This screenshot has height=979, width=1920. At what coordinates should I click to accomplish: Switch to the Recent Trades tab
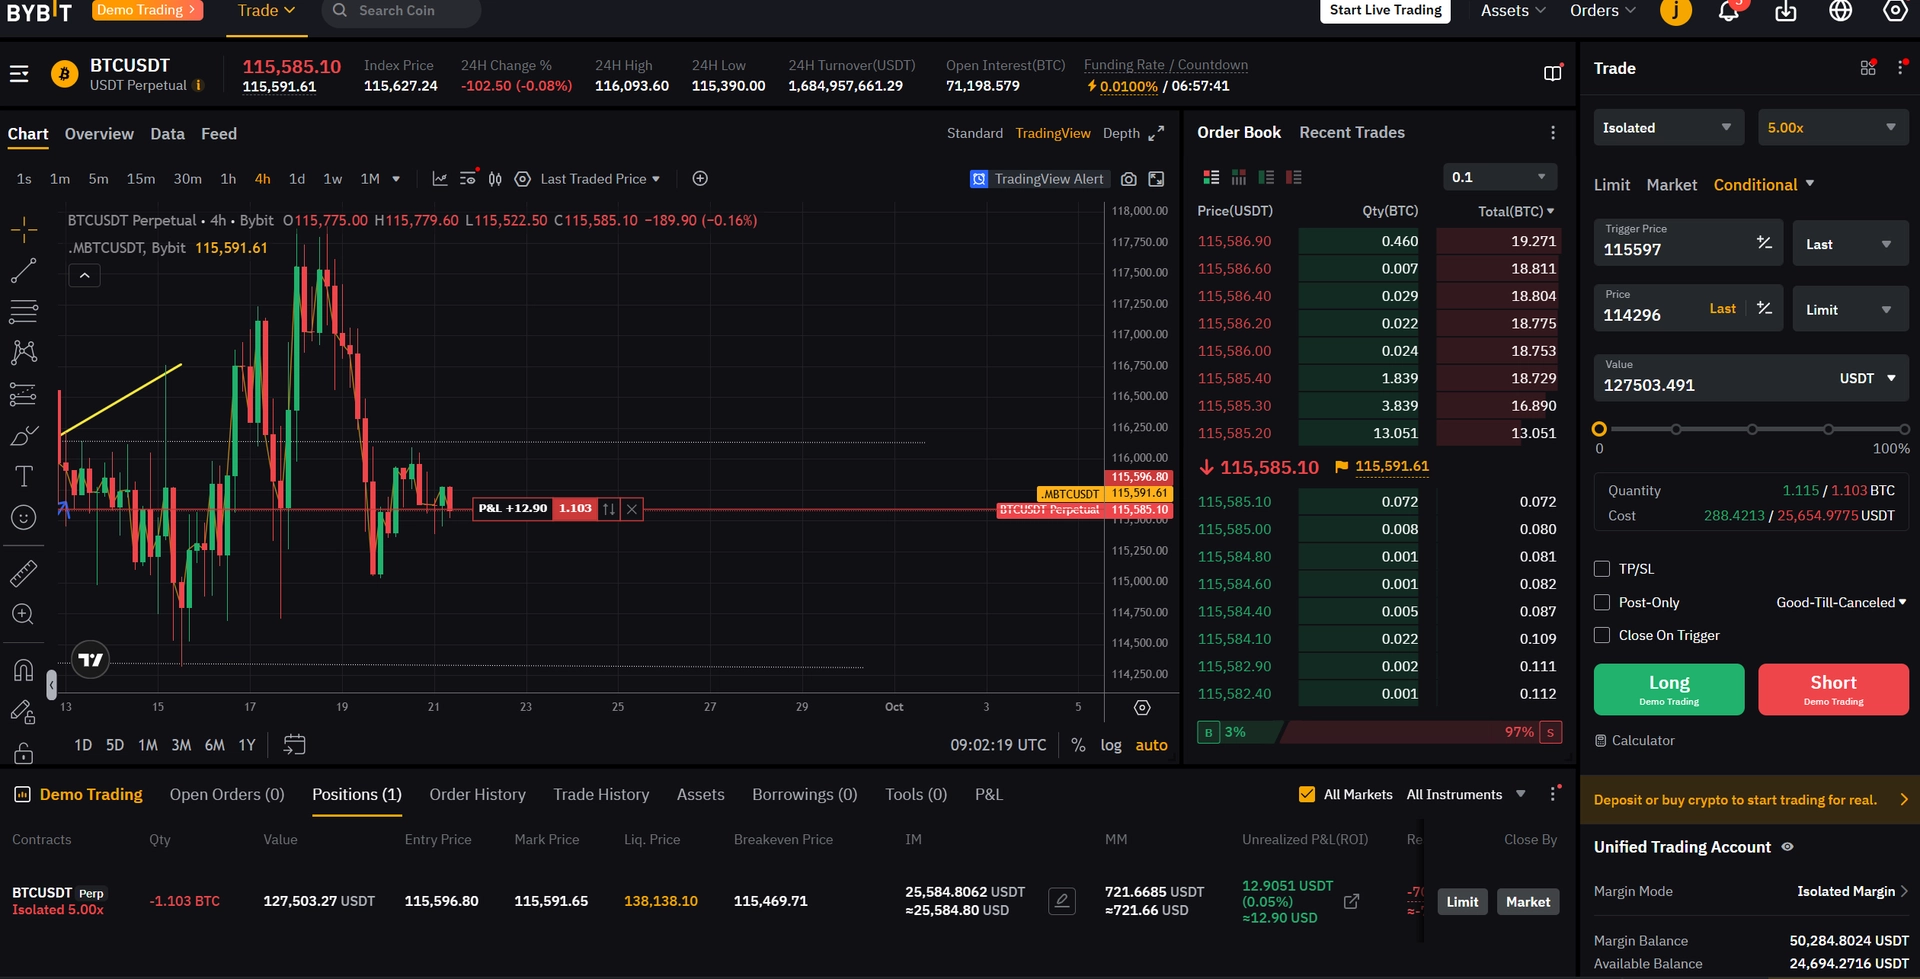click(1352, 133)
